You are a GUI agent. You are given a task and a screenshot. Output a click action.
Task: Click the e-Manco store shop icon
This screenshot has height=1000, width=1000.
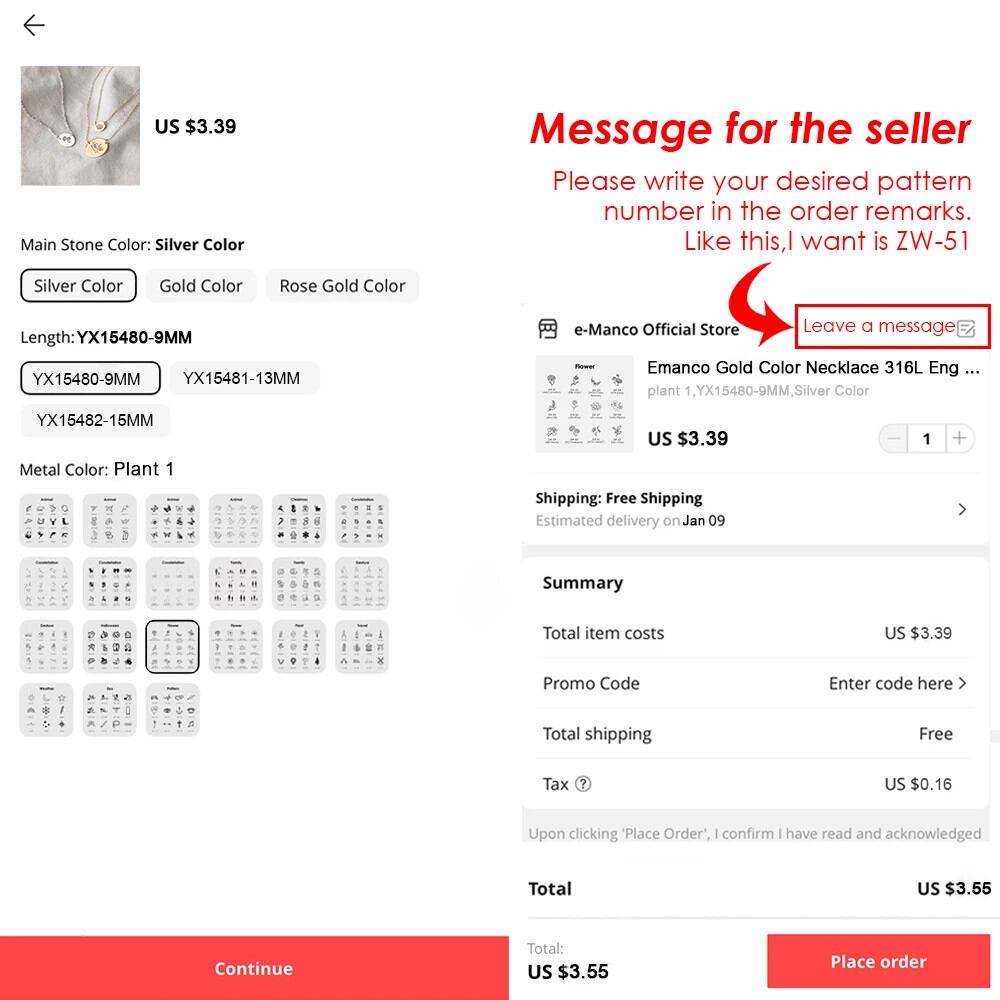547,328
